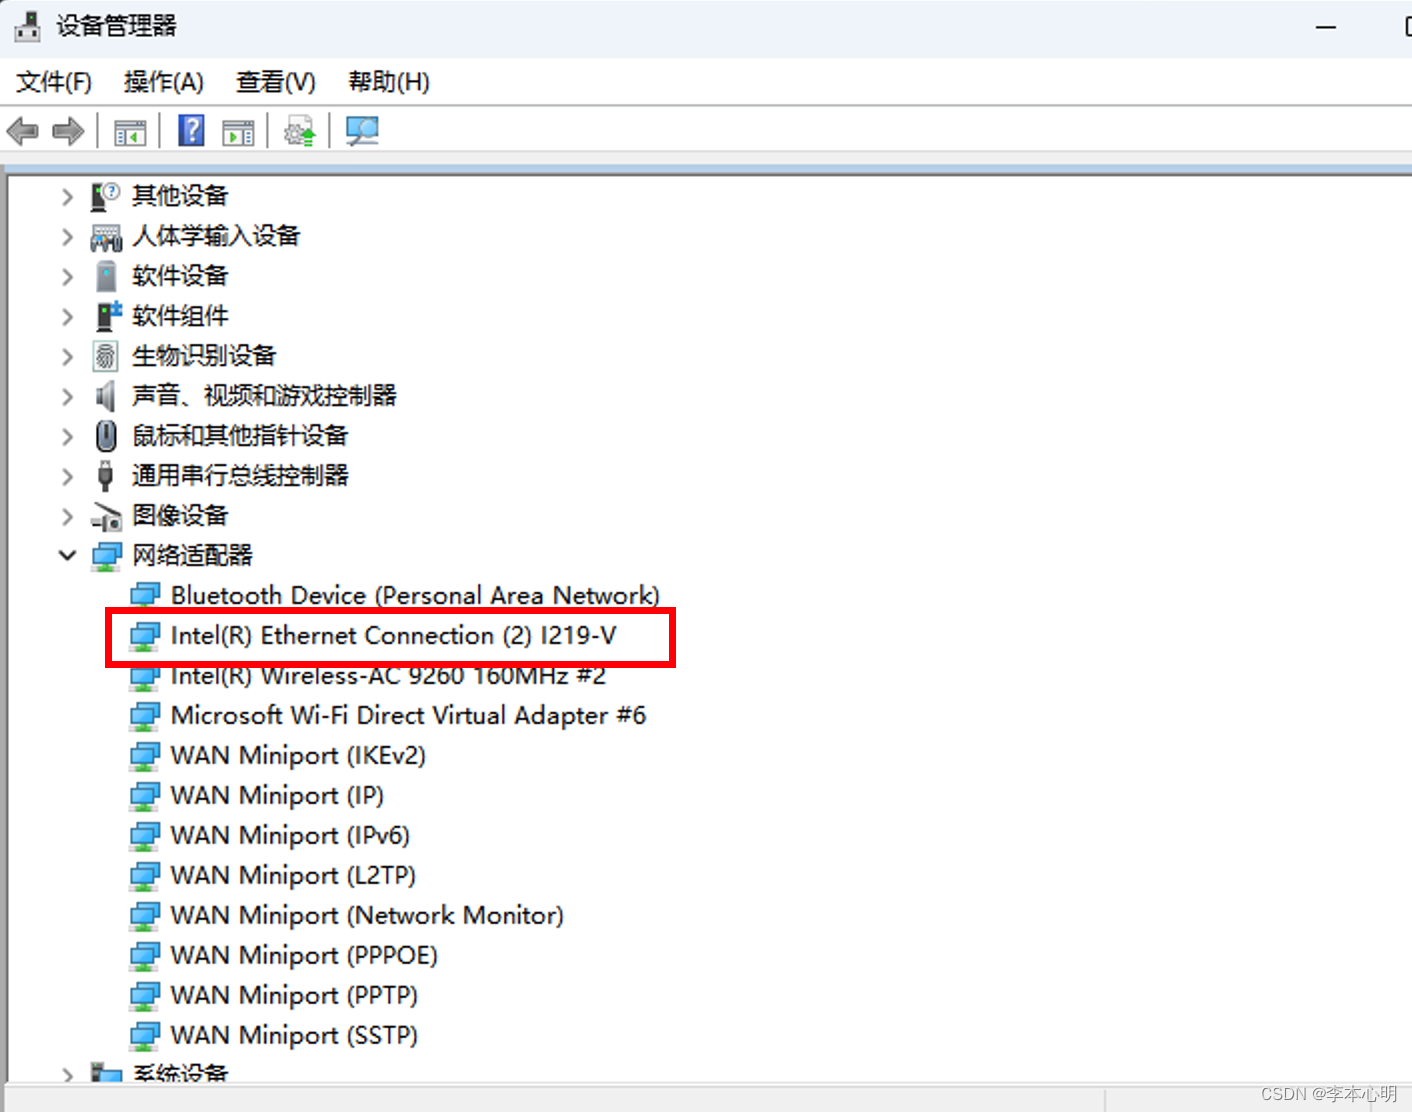Click the WAN Miniport (IKEv2) icon

click(145, 756)
